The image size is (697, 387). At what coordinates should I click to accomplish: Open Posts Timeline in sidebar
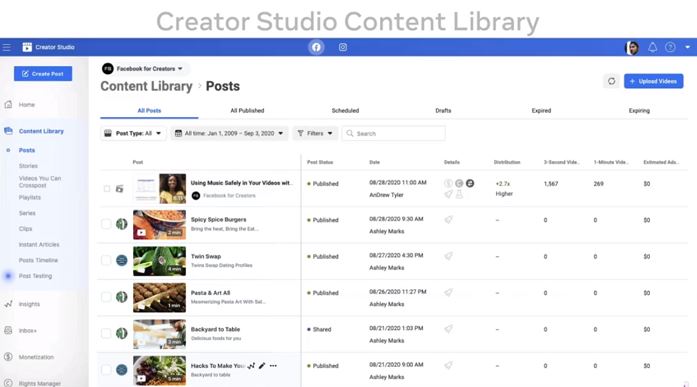pyautogui.click(x=38, y=260)
